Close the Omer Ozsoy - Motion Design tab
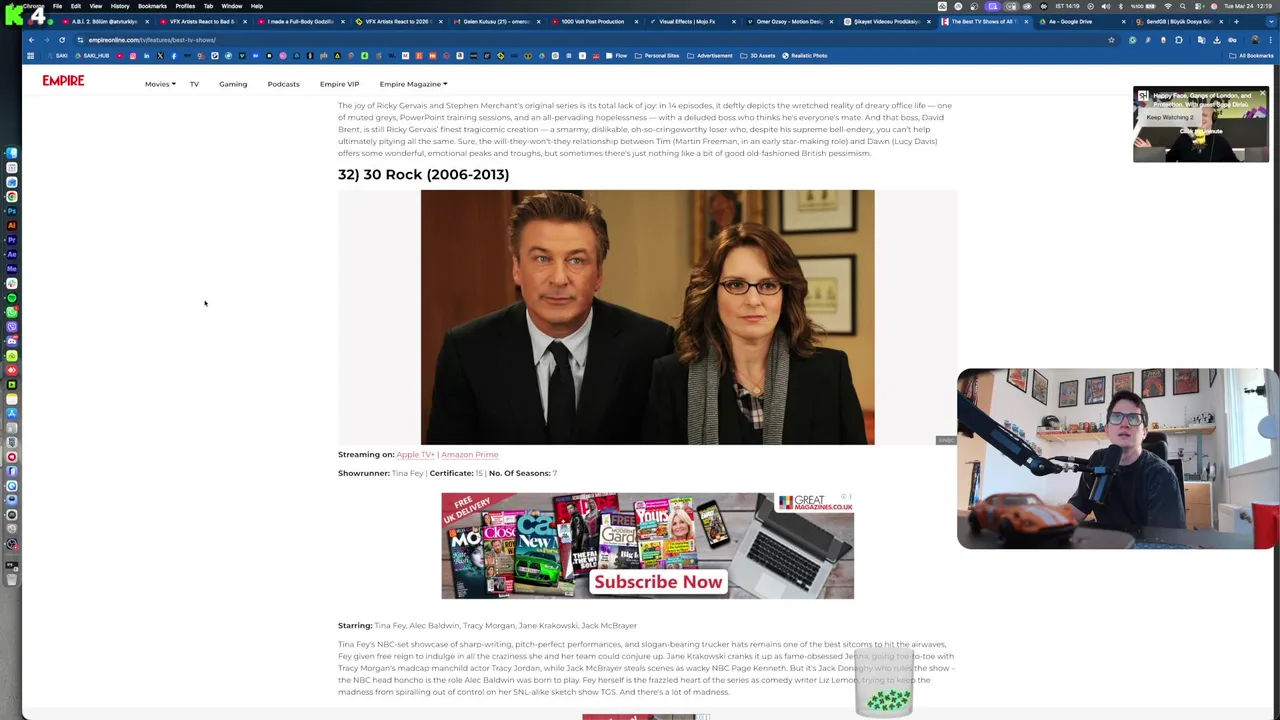The width and height of the screenshot is (1280, 720). point(832,21)
